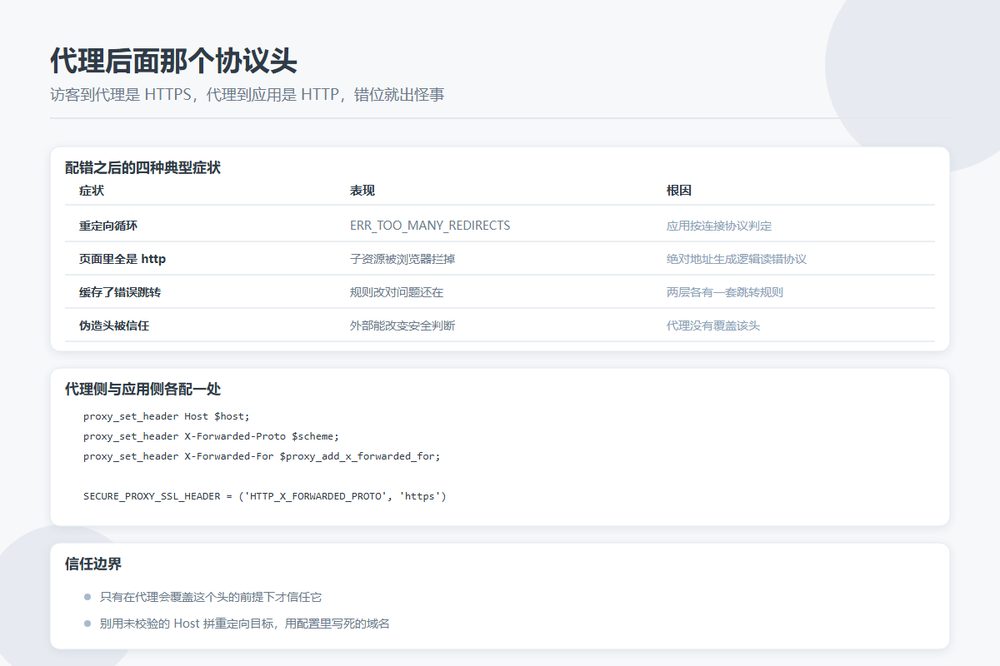
Task: Click the X-Forwarded-For code line
Action: (x=261, y=456)
